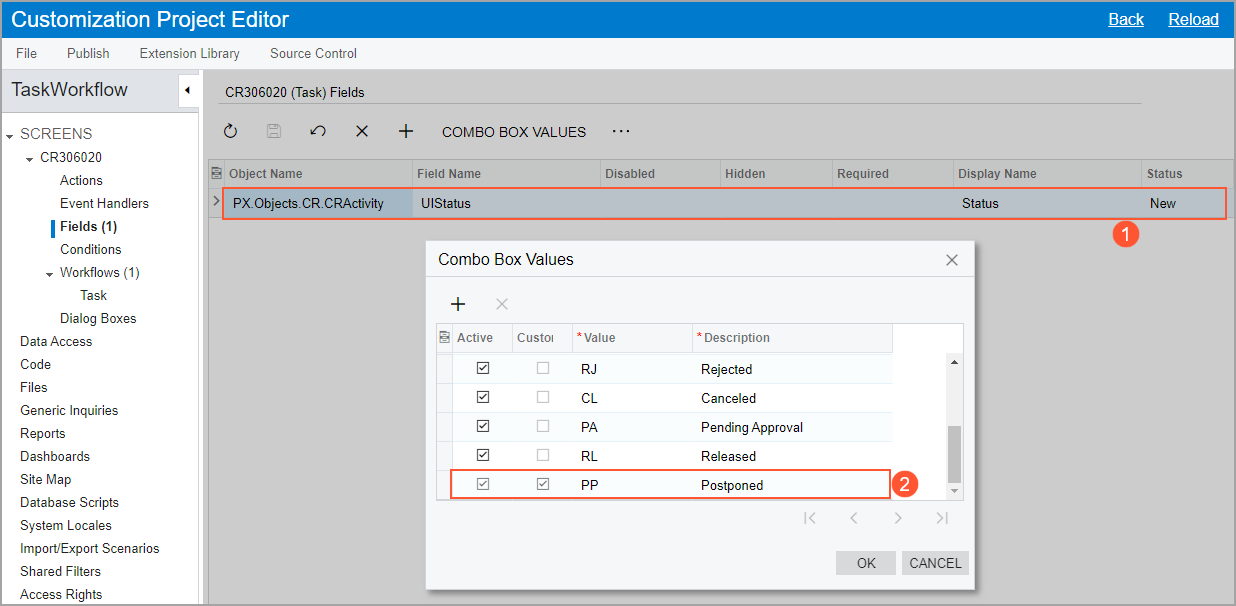Click the Save disk icon in toolbar

click(x=274, y=131)
